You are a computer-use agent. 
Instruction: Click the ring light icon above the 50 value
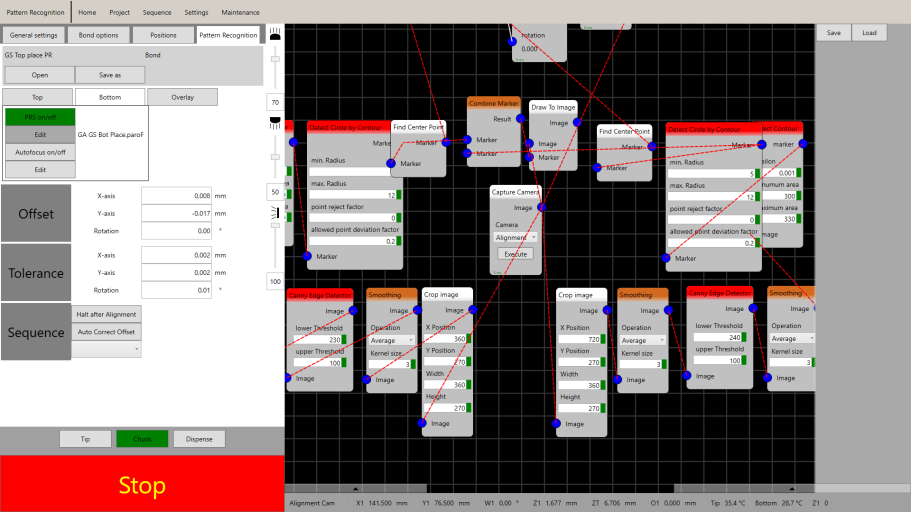(274, 122)
